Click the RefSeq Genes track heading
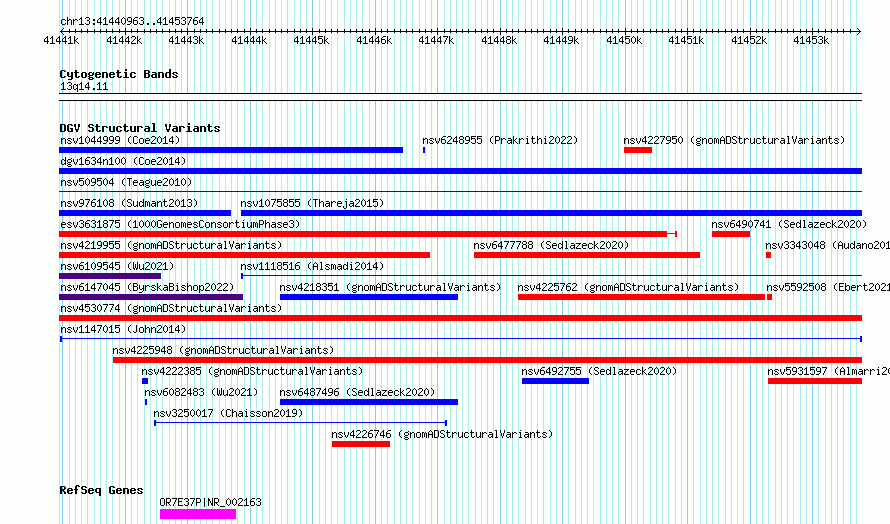The width and height of the screenshot is (890, 524). pos(101,491)
